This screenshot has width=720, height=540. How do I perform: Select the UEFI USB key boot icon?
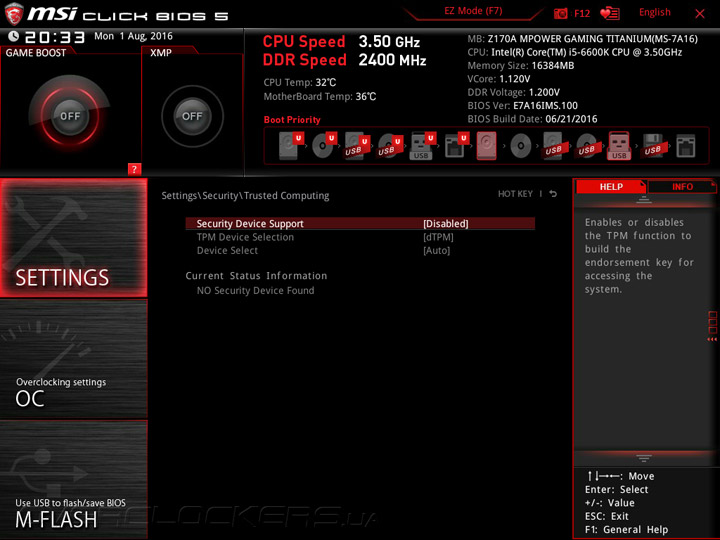coord(422,146)
